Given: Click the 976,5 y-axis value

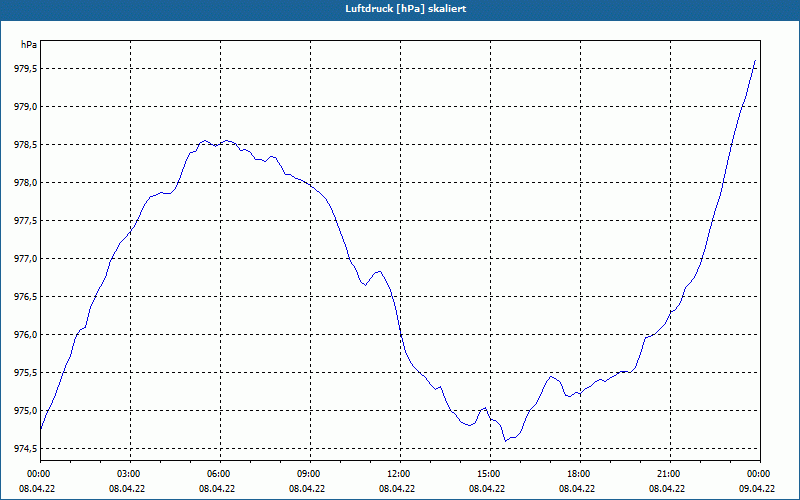Looking at the screenshot, I should pyautogui.click(x=26, y=296).
